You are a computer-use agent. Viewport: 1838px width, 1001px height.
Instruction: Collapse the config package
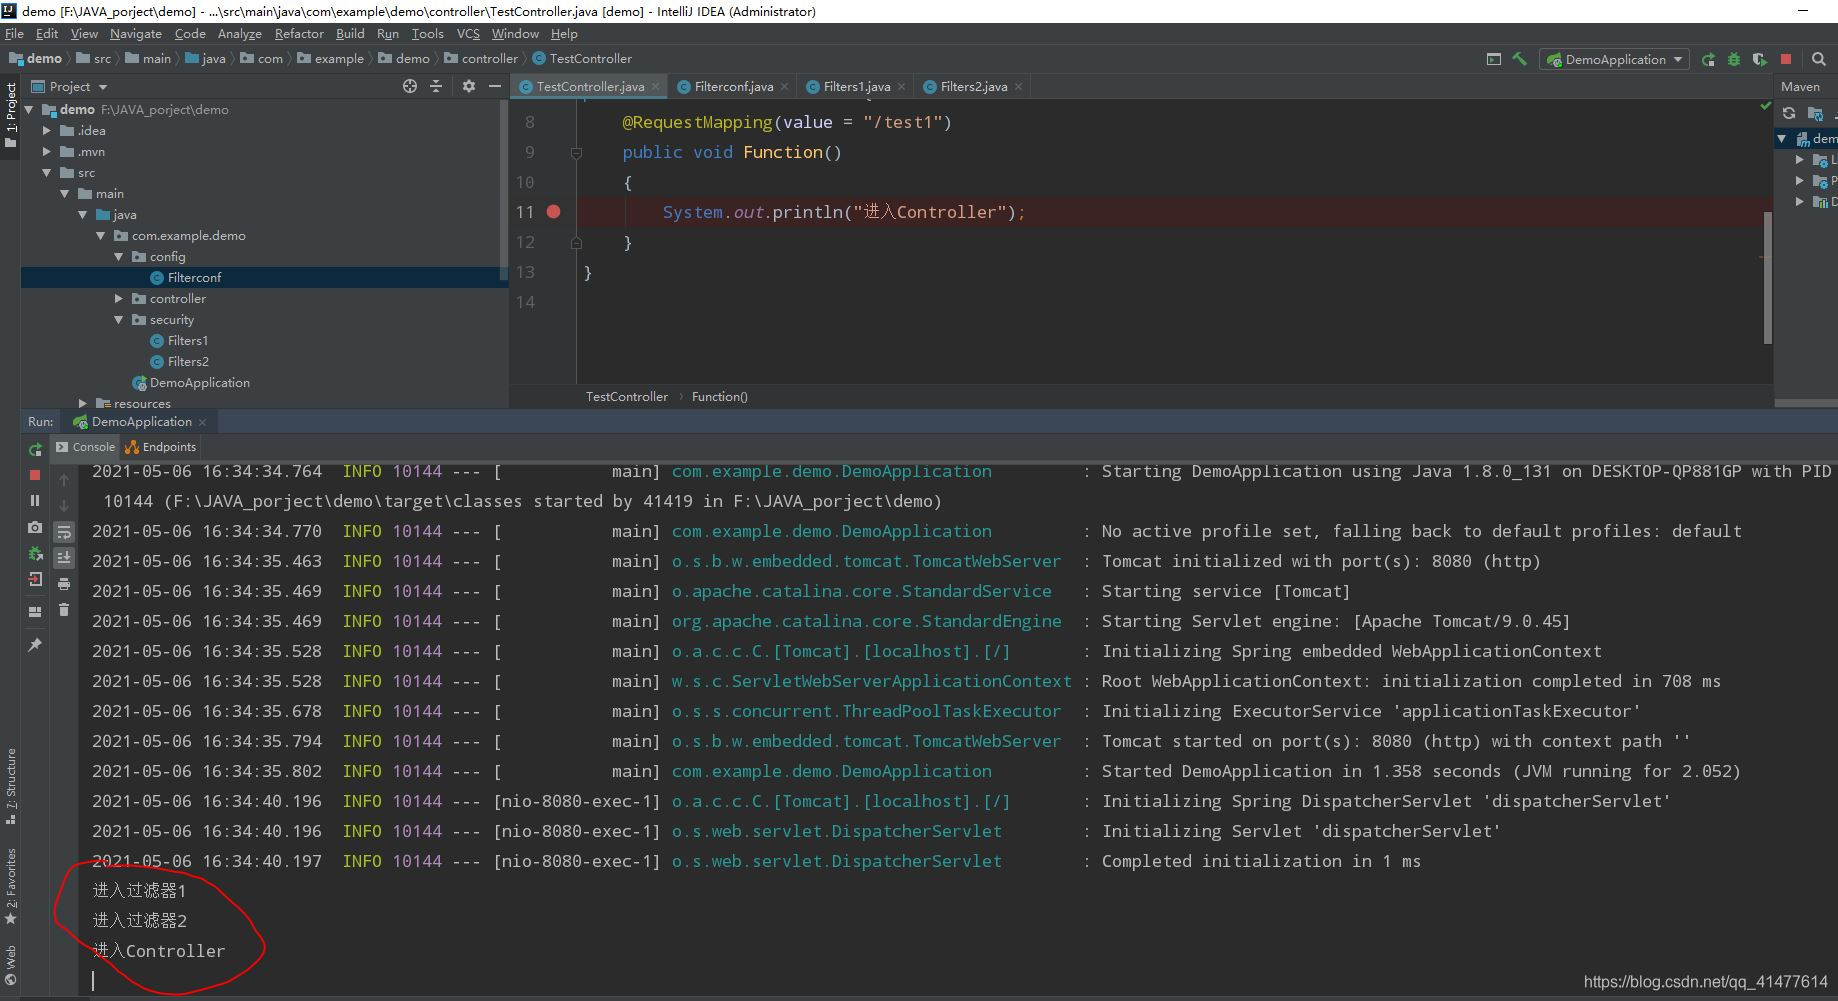[118, 257]
